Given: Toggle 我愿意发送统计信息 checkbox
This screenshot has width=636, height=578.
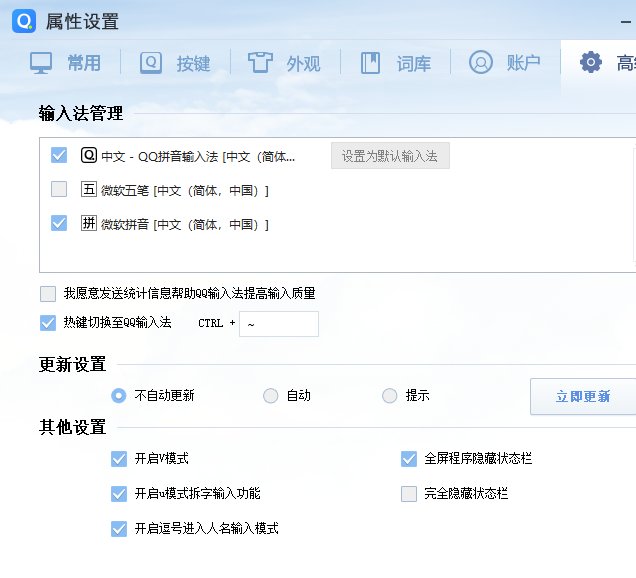Looking at the screenshot, I should click(x=48, y=294).
